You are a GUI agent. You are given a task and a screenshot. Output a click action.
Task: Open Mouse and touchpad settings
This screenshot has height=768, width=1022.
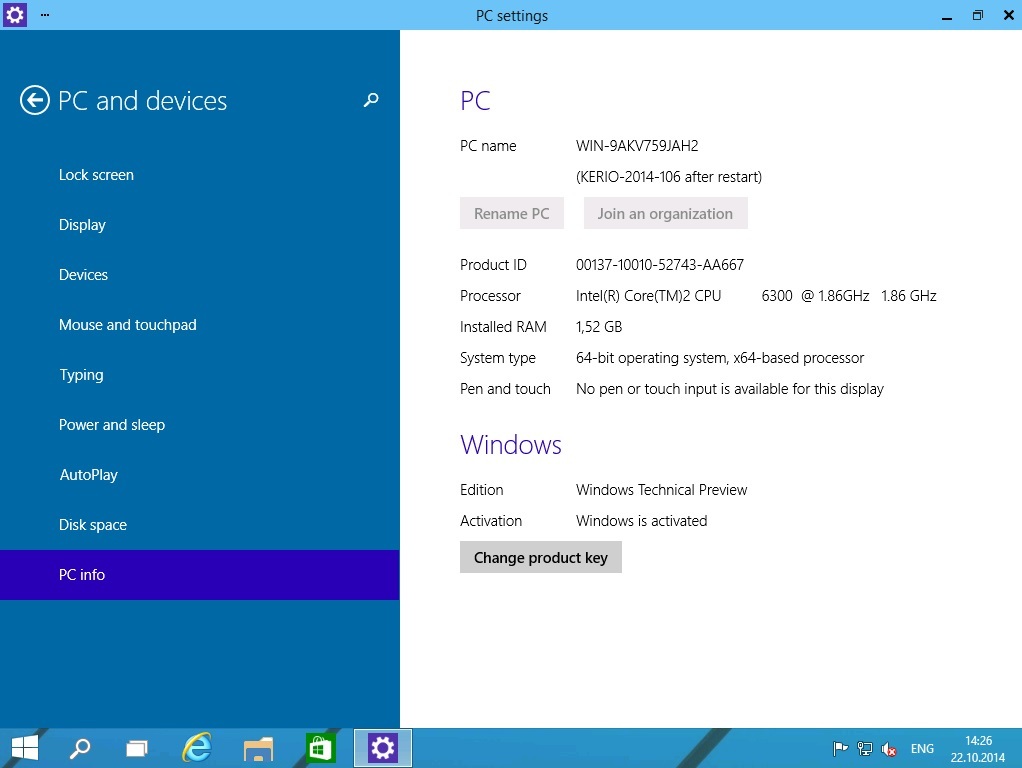pyautogui.click(x=127, y=325)
